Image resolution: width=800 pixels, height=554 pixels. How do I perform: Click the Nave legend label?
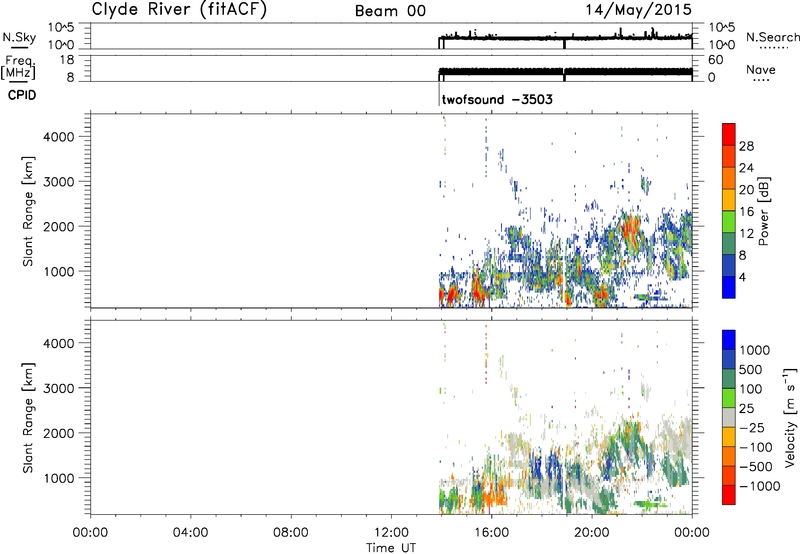pyautogui.click(x=761, y=70)
